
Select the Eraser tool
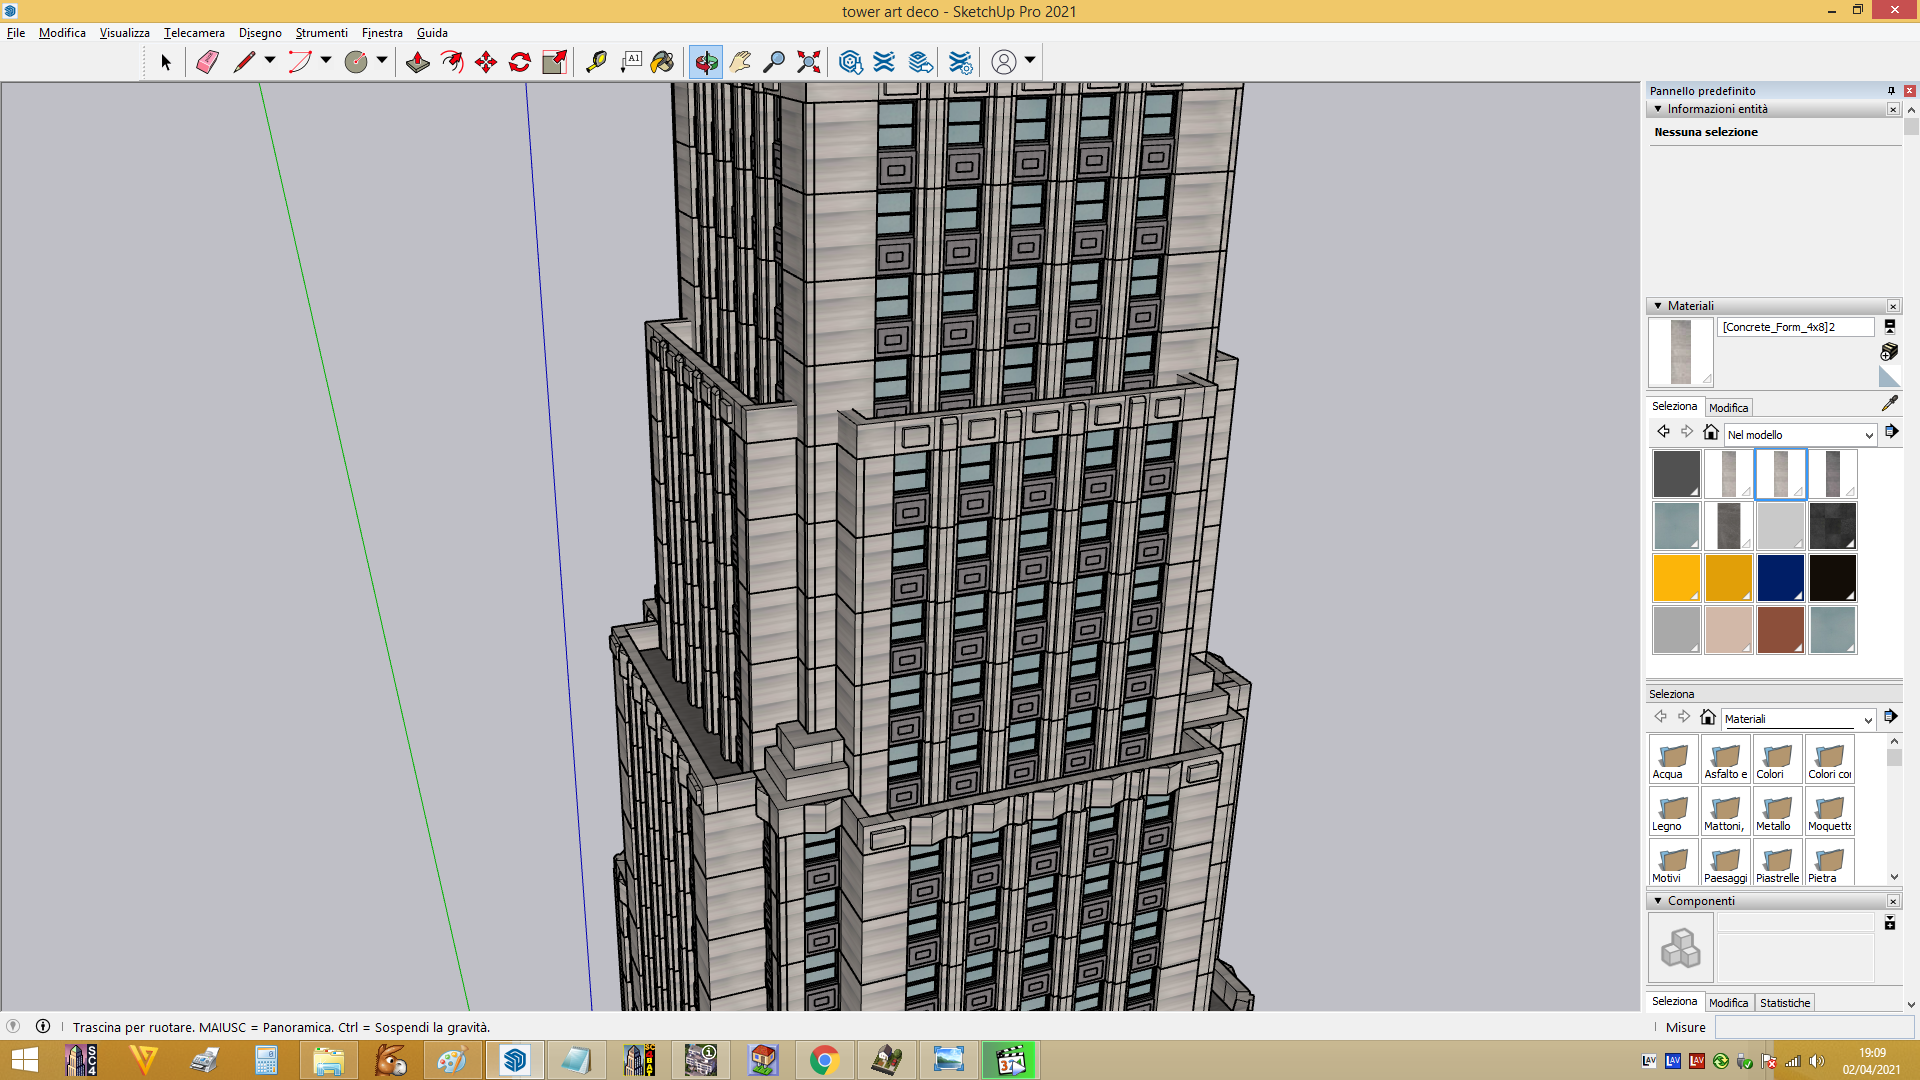point(207,62)
